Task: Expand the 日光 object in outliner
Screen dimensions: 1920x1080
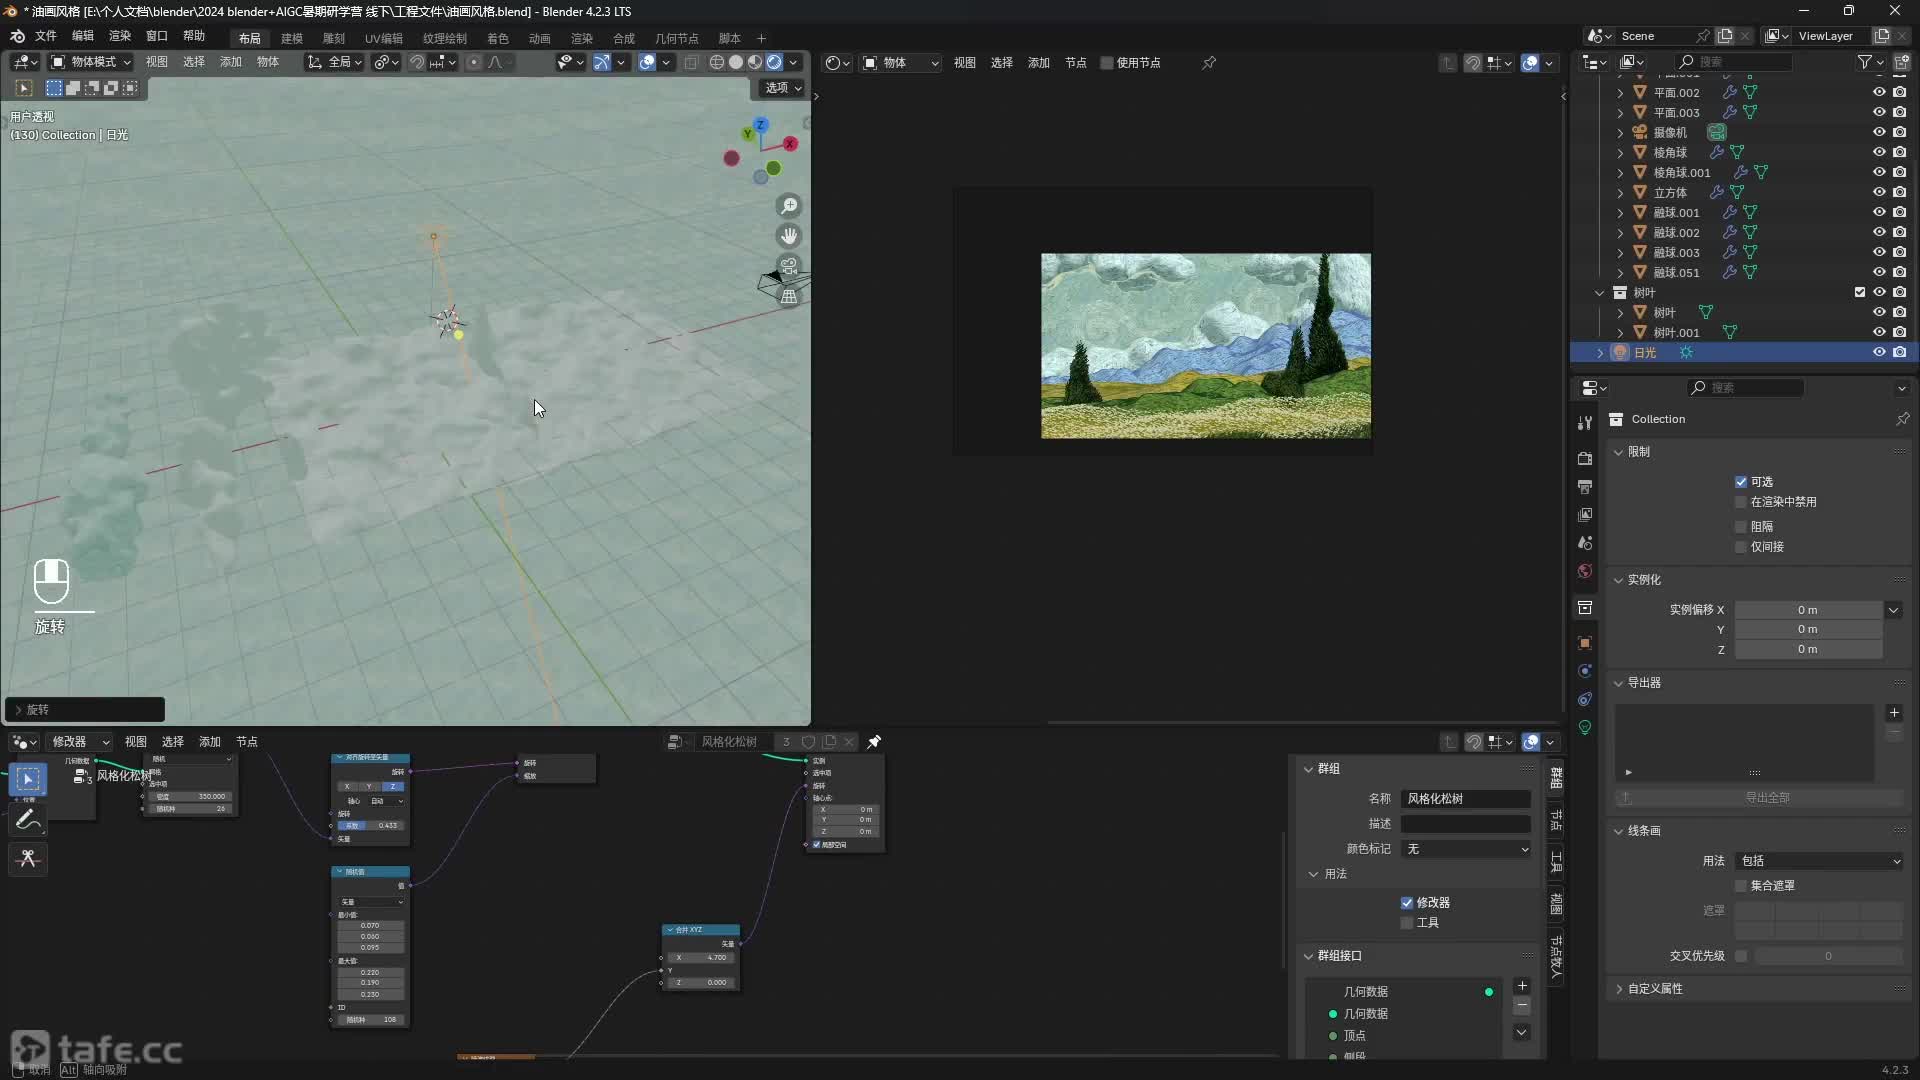Action: point(1600,353)
